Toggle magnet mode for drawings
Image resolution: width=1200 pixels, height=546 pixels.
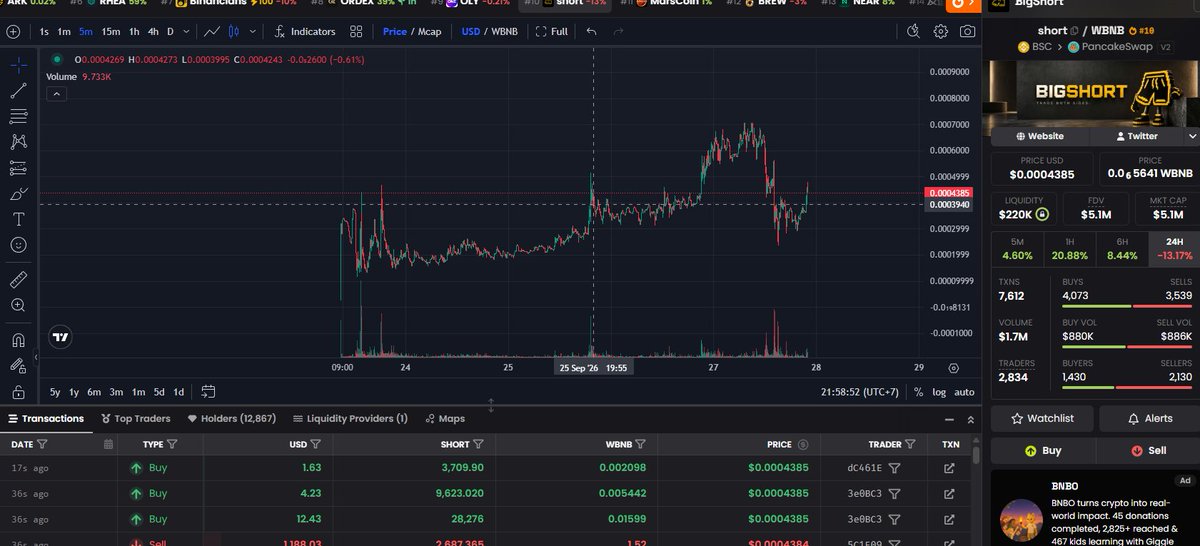coord(18,340)
